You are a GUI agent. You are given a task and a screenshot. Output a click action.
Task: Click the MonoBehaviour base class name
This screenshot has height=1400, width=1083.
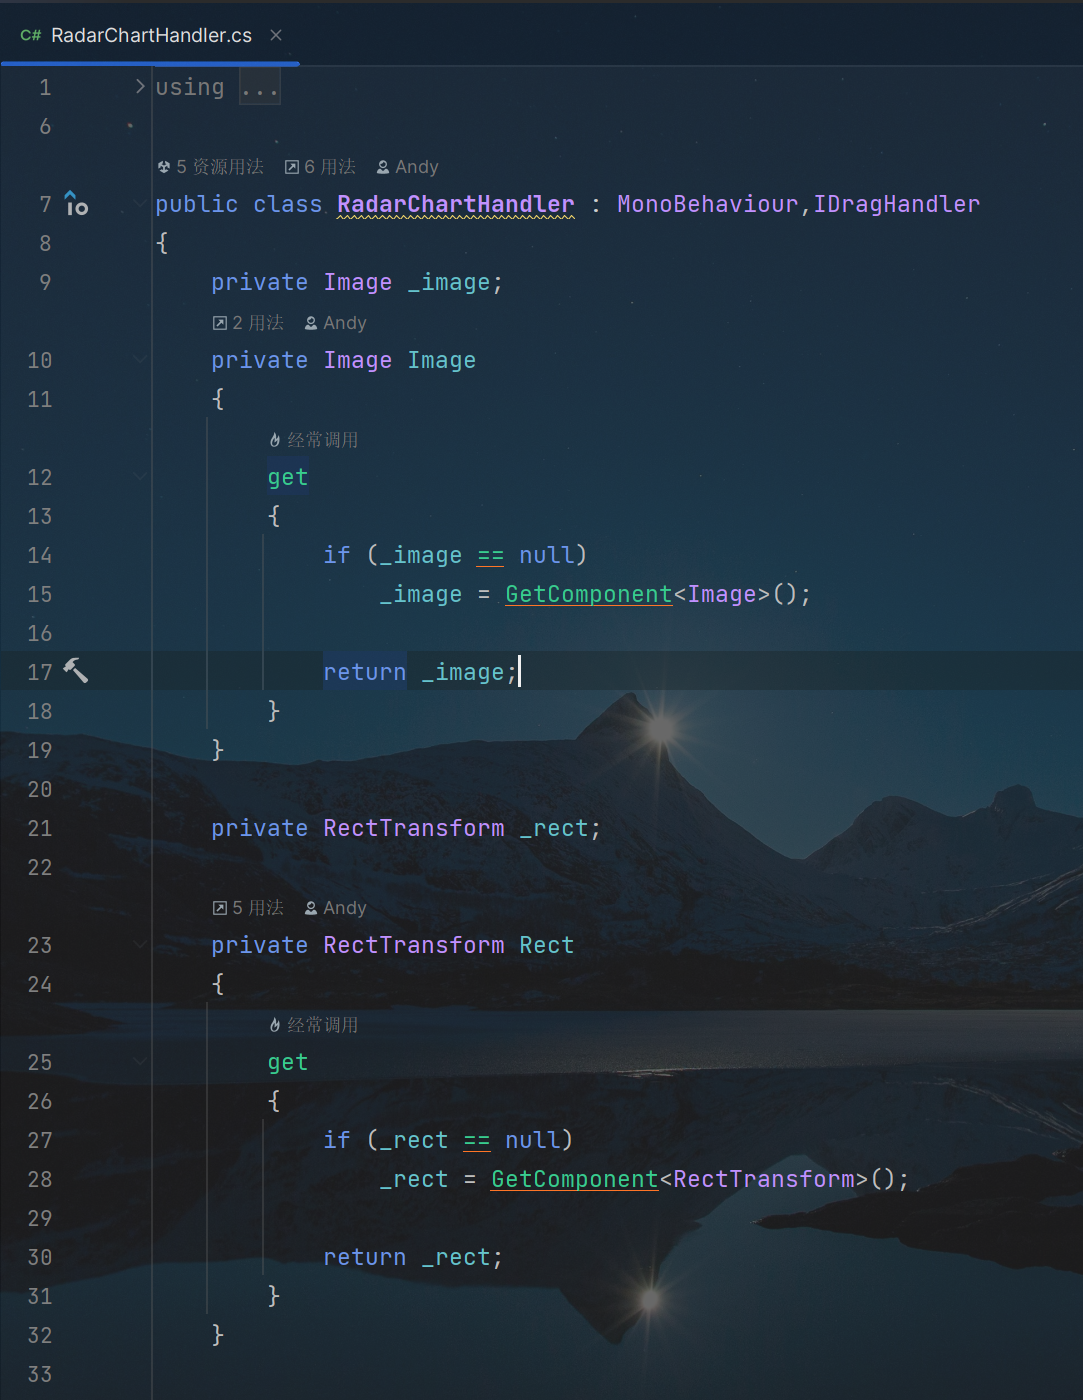(x=707, y=204)
